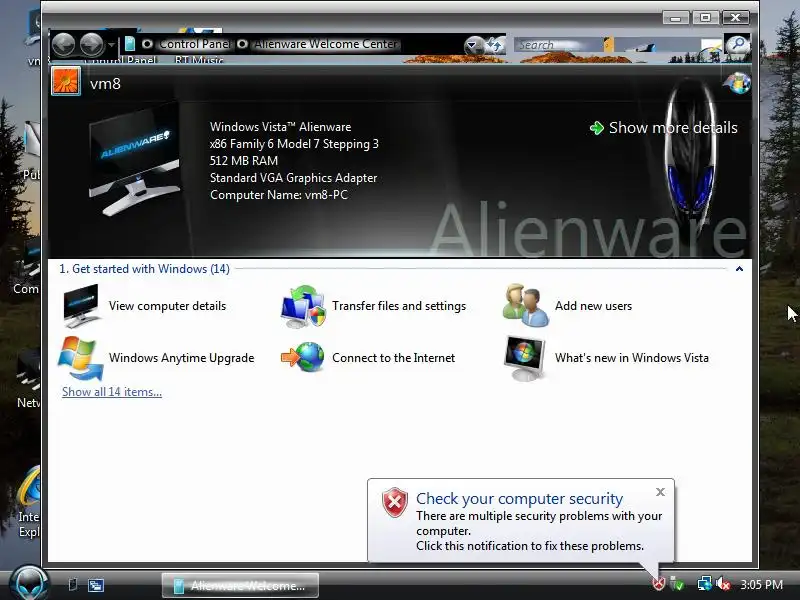The width and height of the screenshot is (800, 600).
Task: Open the View computer details icon
Action: coord(81,306)
